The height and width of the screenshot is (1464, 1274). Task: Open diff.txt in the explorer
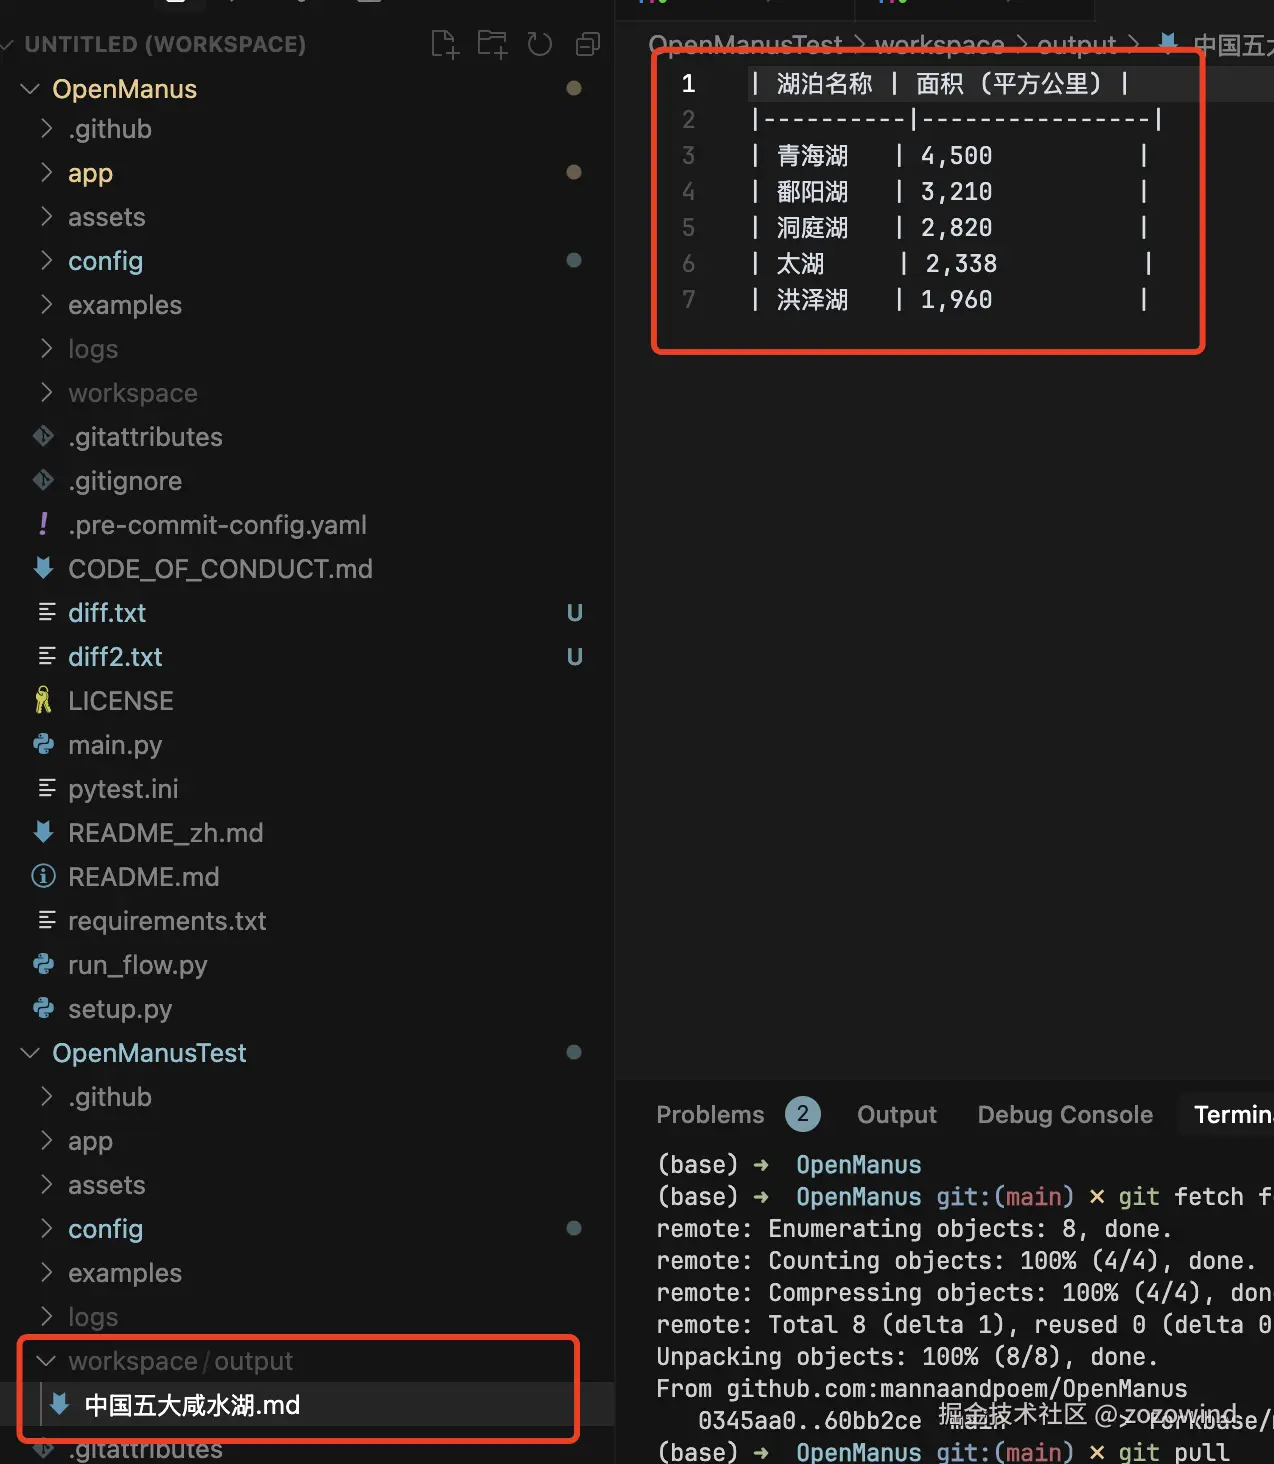pos(107,612)
